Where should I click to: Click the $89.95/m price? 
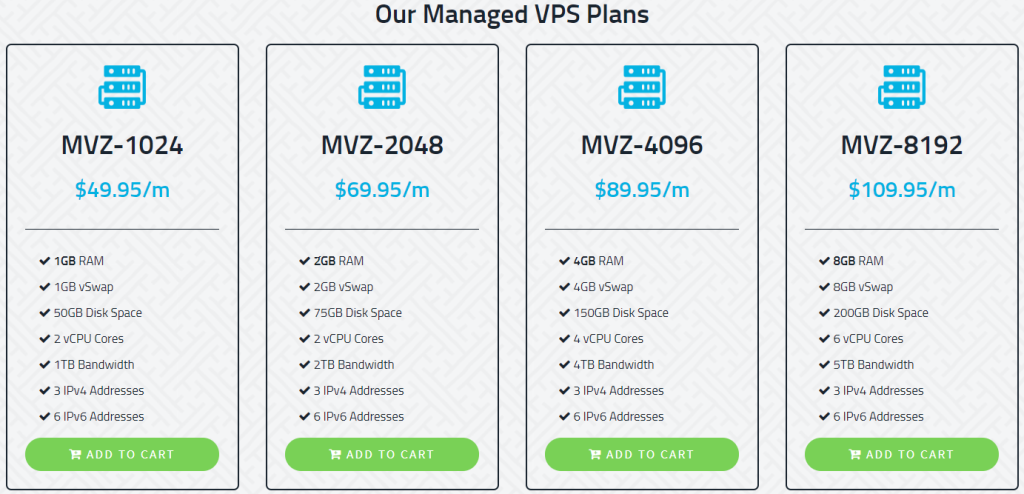coord(642,189)
